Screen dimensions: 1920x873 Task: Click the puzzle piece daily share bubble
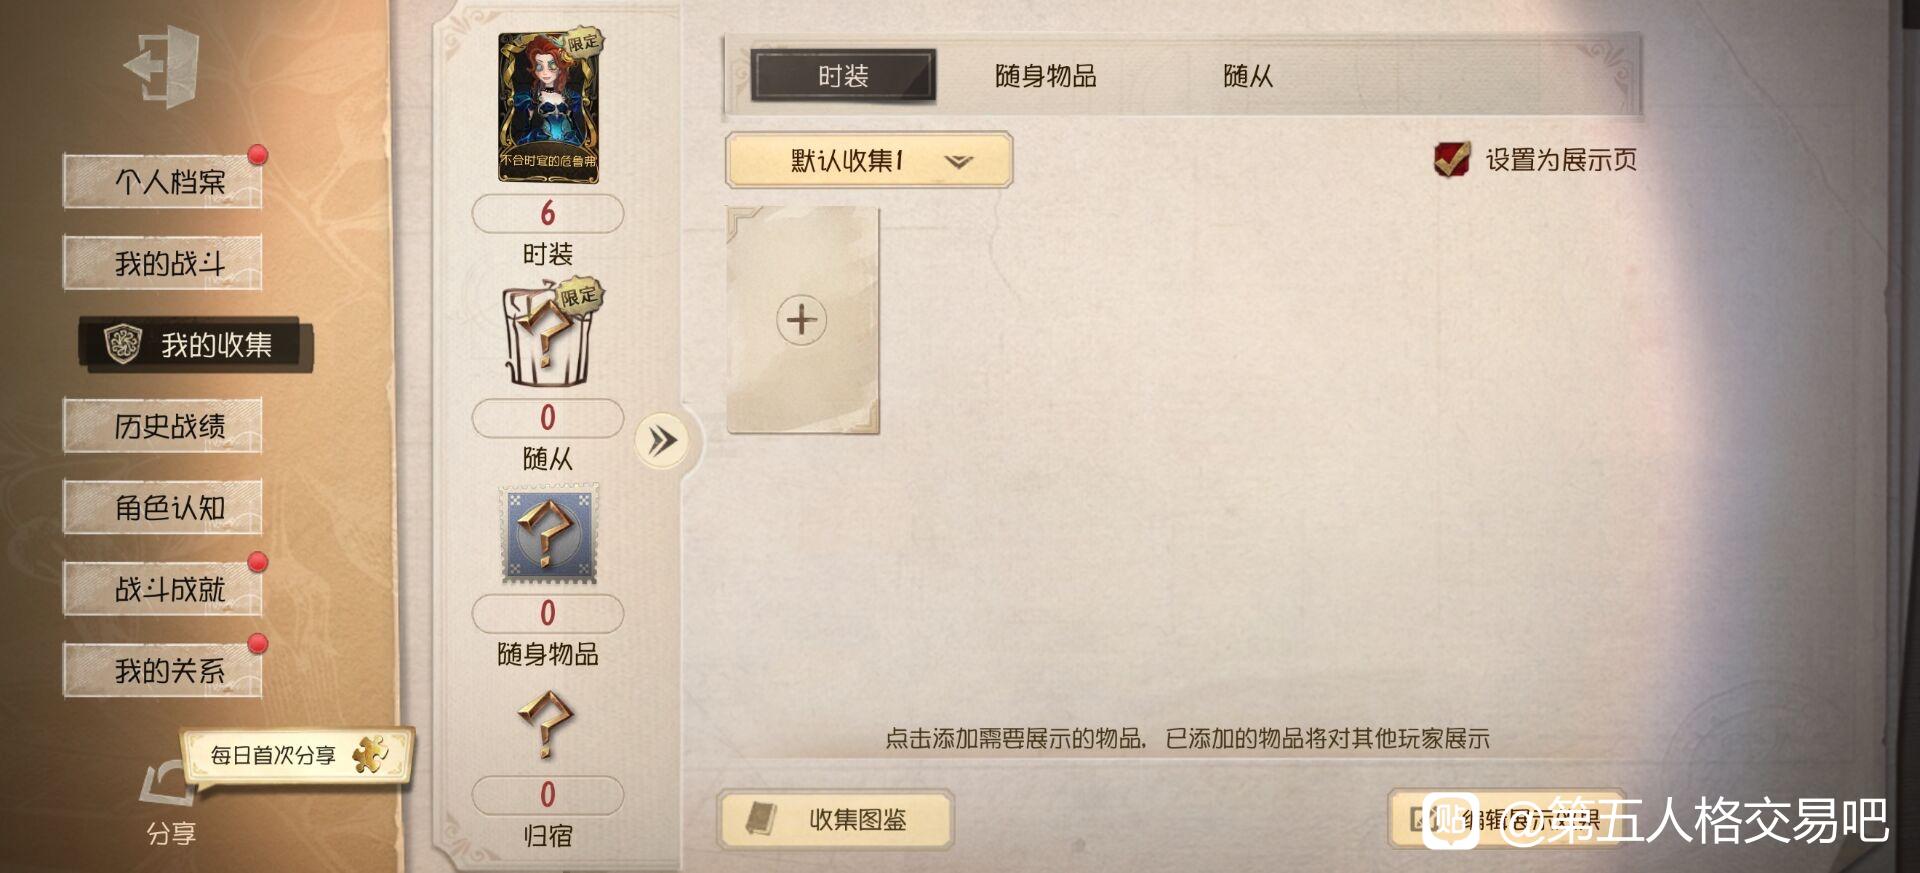[297, 756]
